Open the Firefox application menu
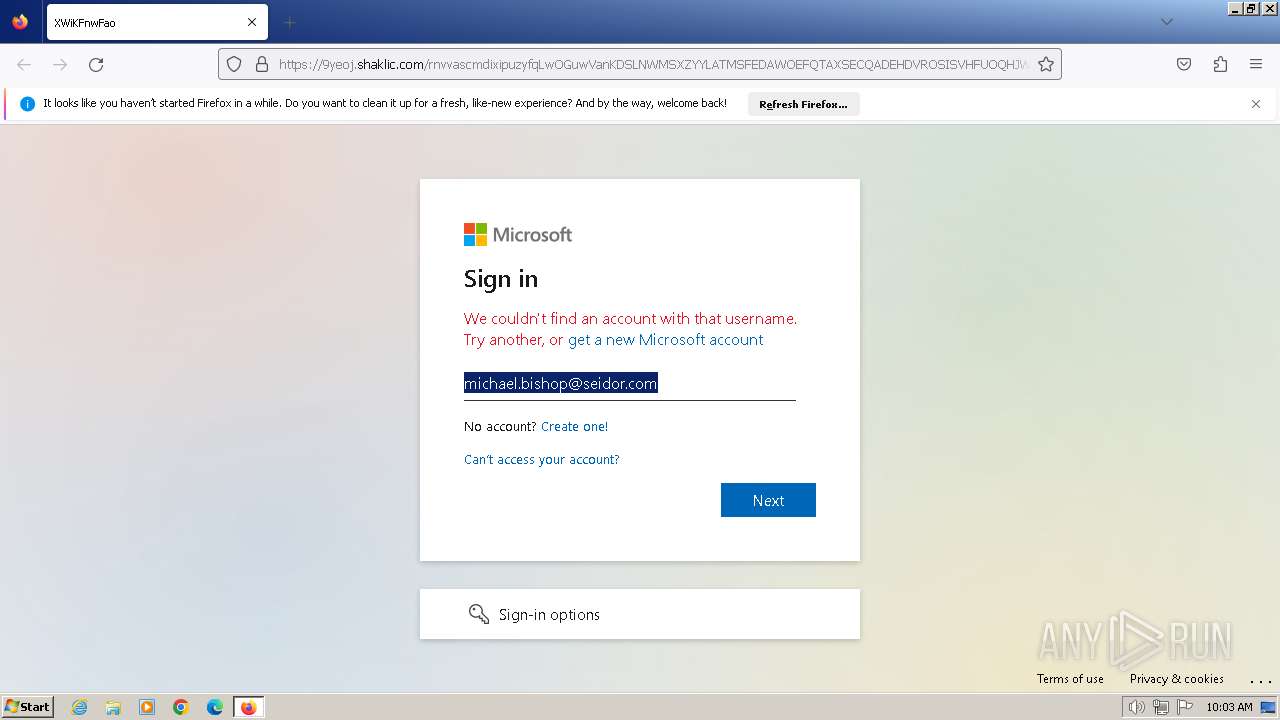The image size is (1280, 720). (1256, 64)
